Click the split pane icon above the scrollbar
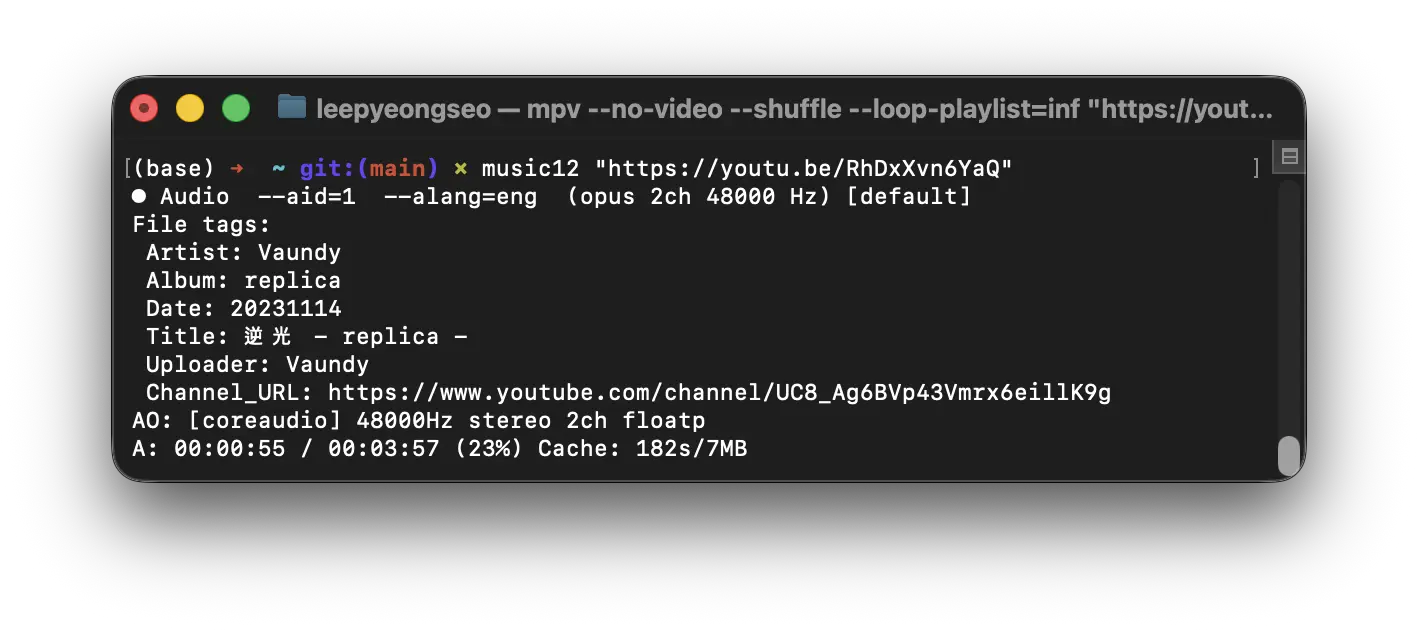The image size is (1418, 630). point(1290,156)
